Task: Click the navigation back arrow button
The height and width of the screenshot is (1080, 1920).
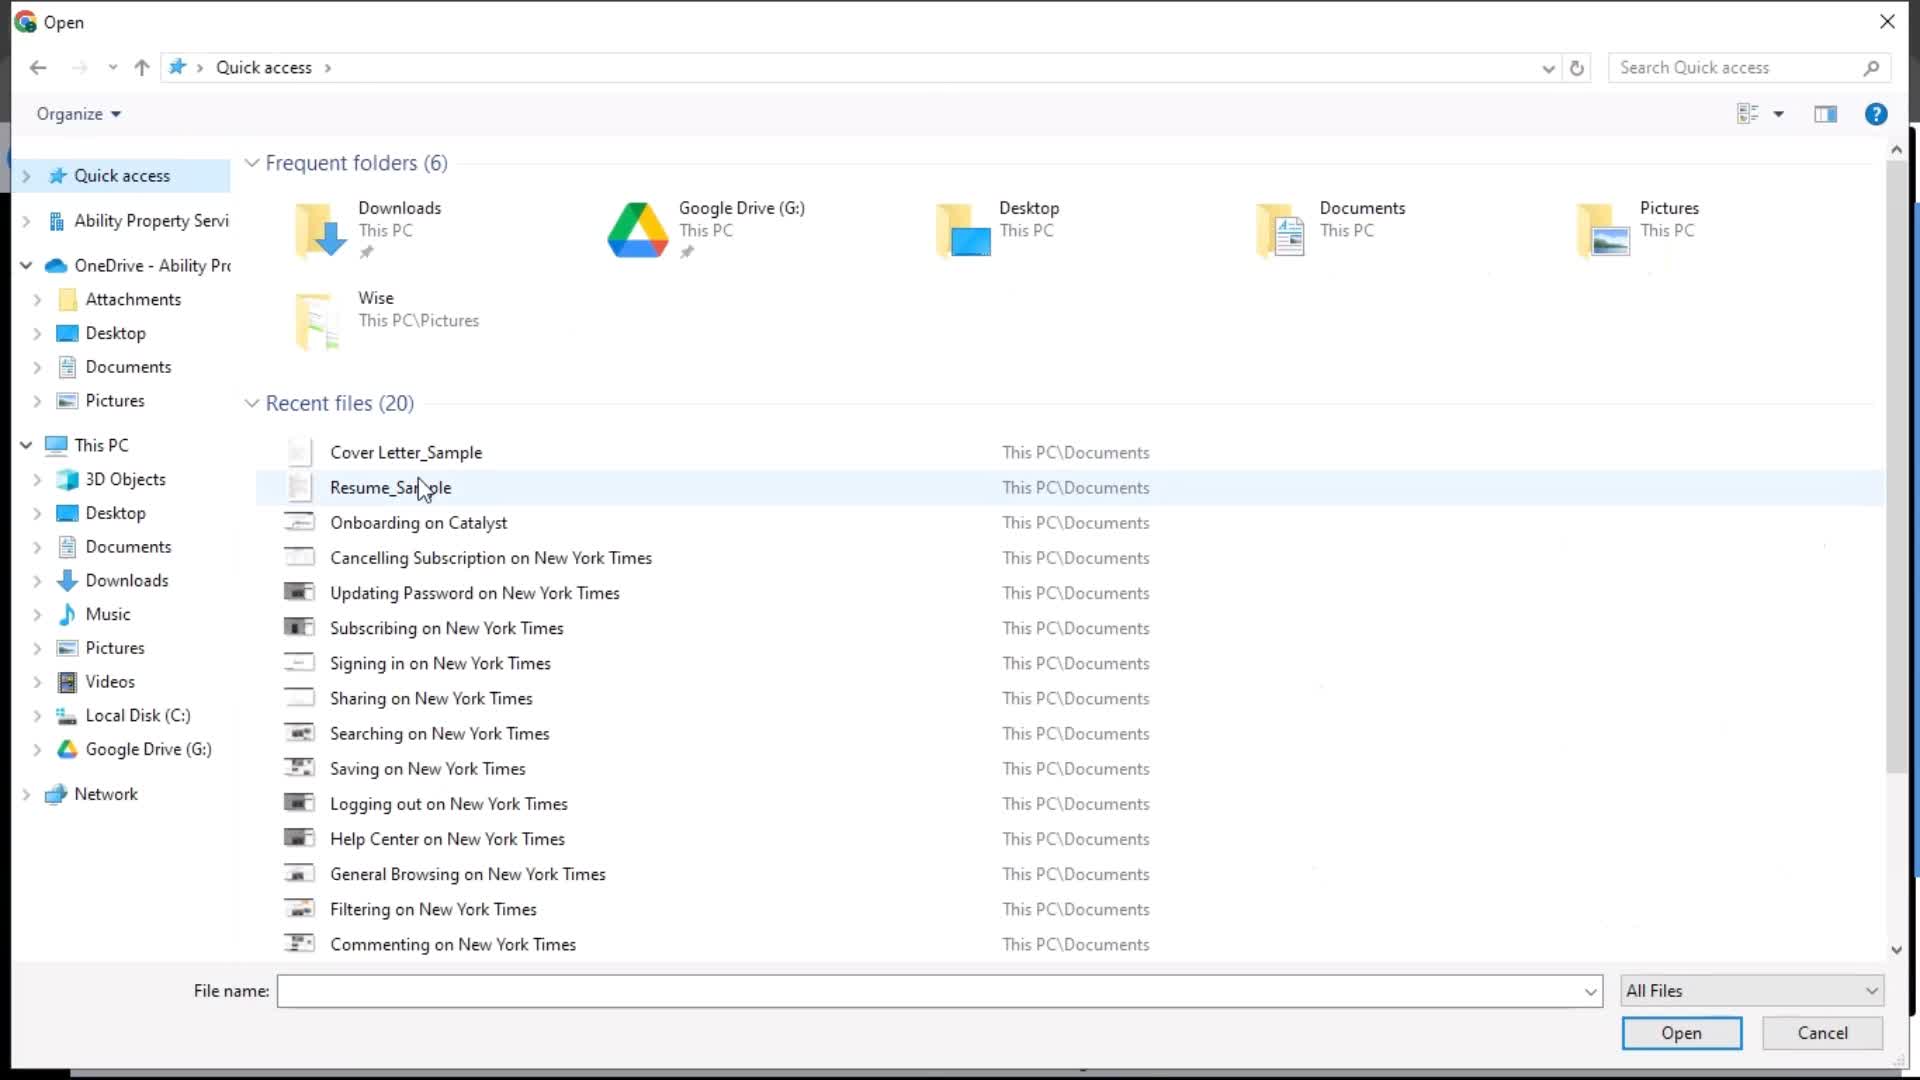Action: coord(36,67)
